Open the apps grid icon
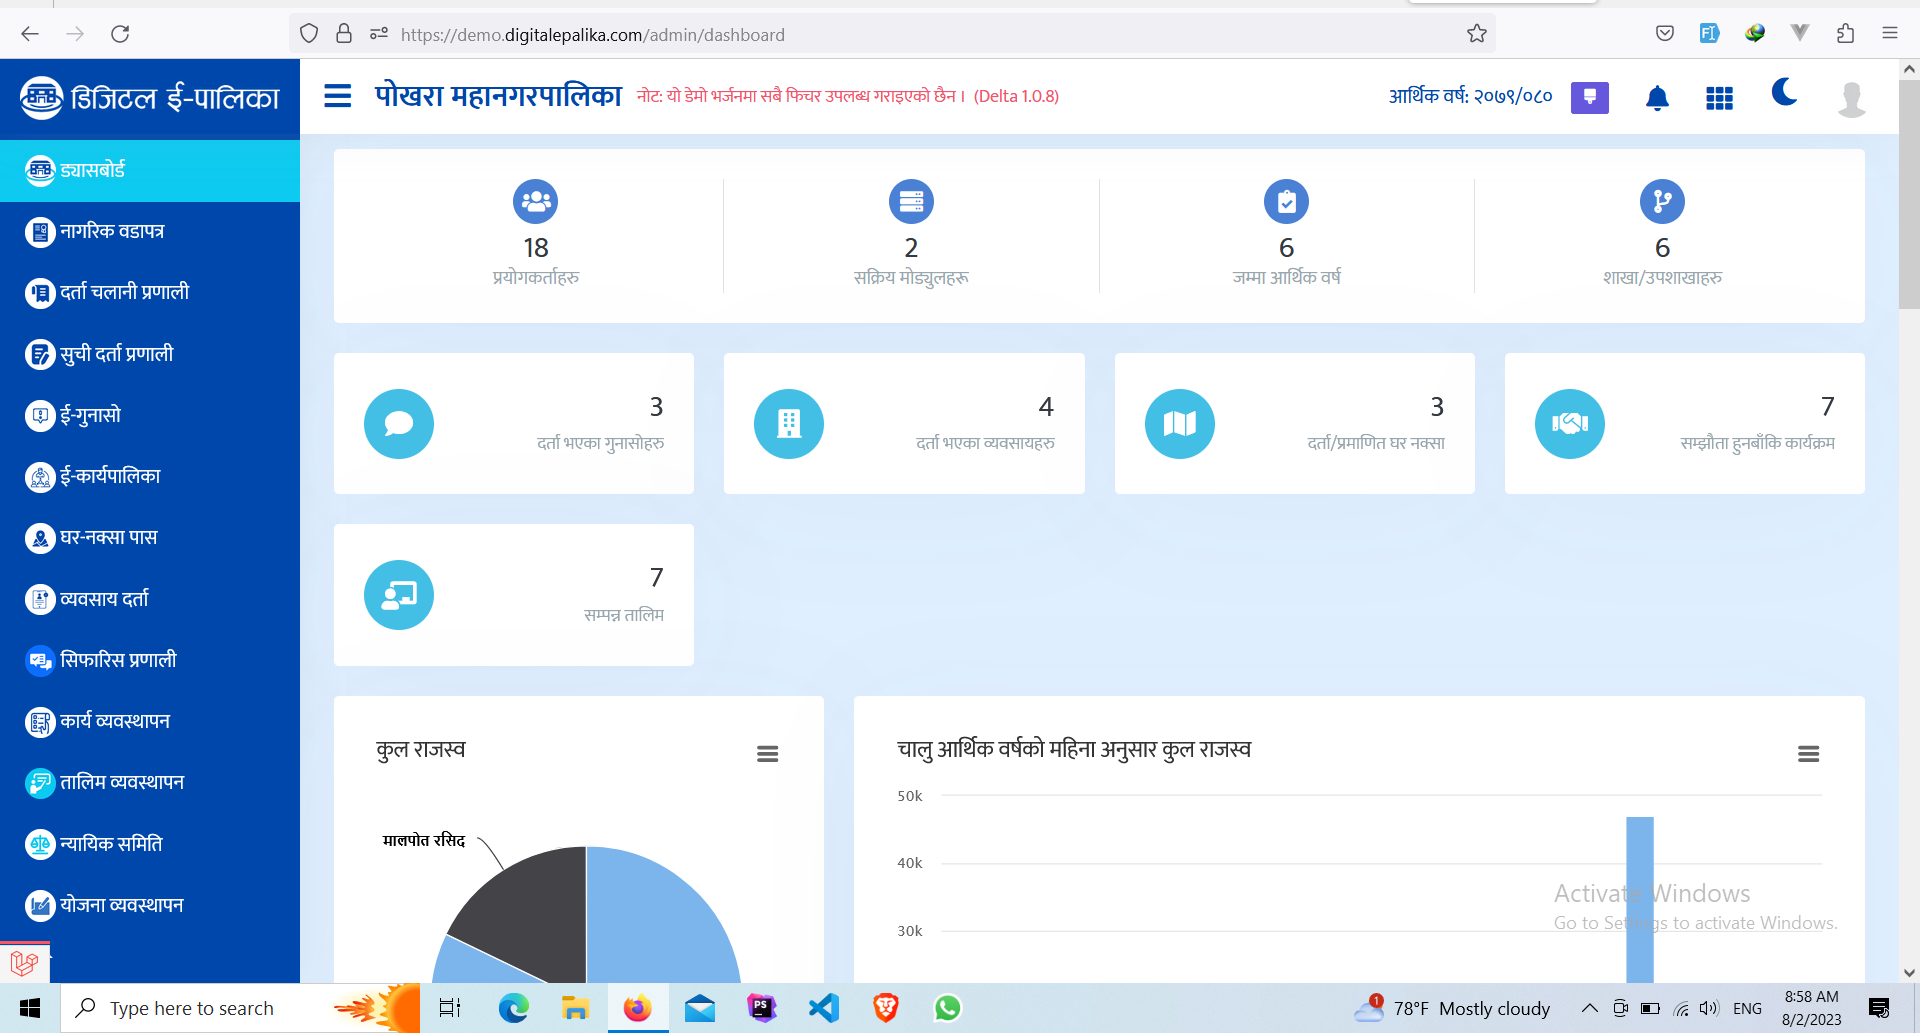Screen dimensions: 1920x1033 click(x=1719, y=98)
